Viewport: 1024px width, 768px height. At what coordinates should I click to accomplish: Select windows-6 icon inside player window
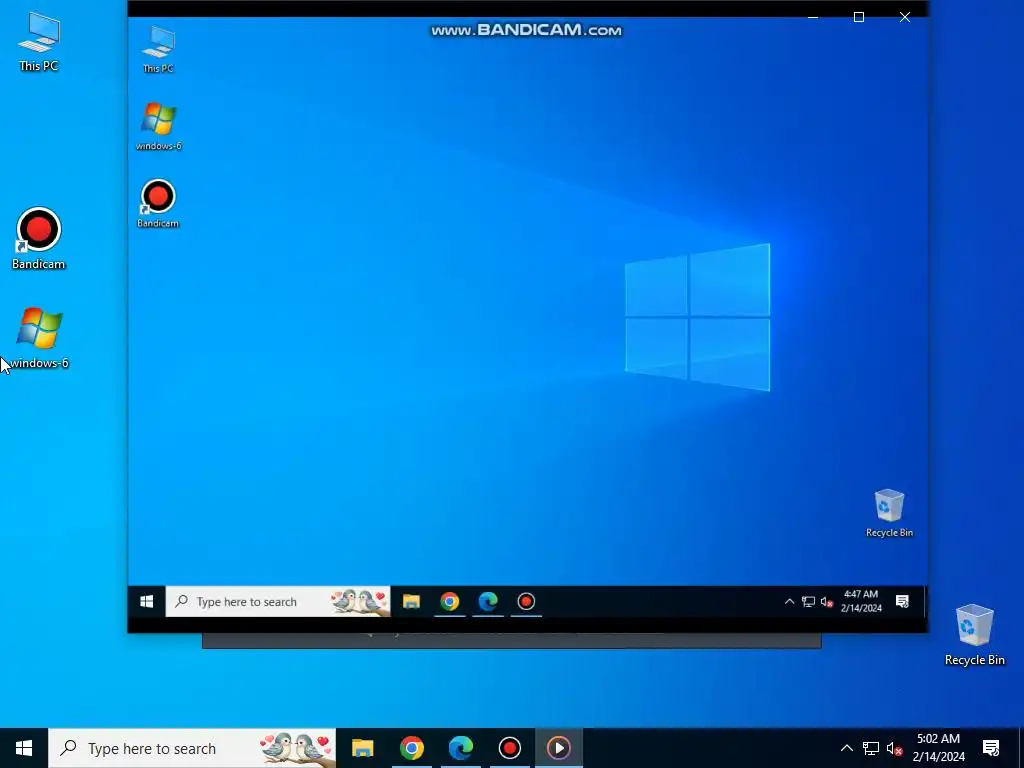[158, 127]
